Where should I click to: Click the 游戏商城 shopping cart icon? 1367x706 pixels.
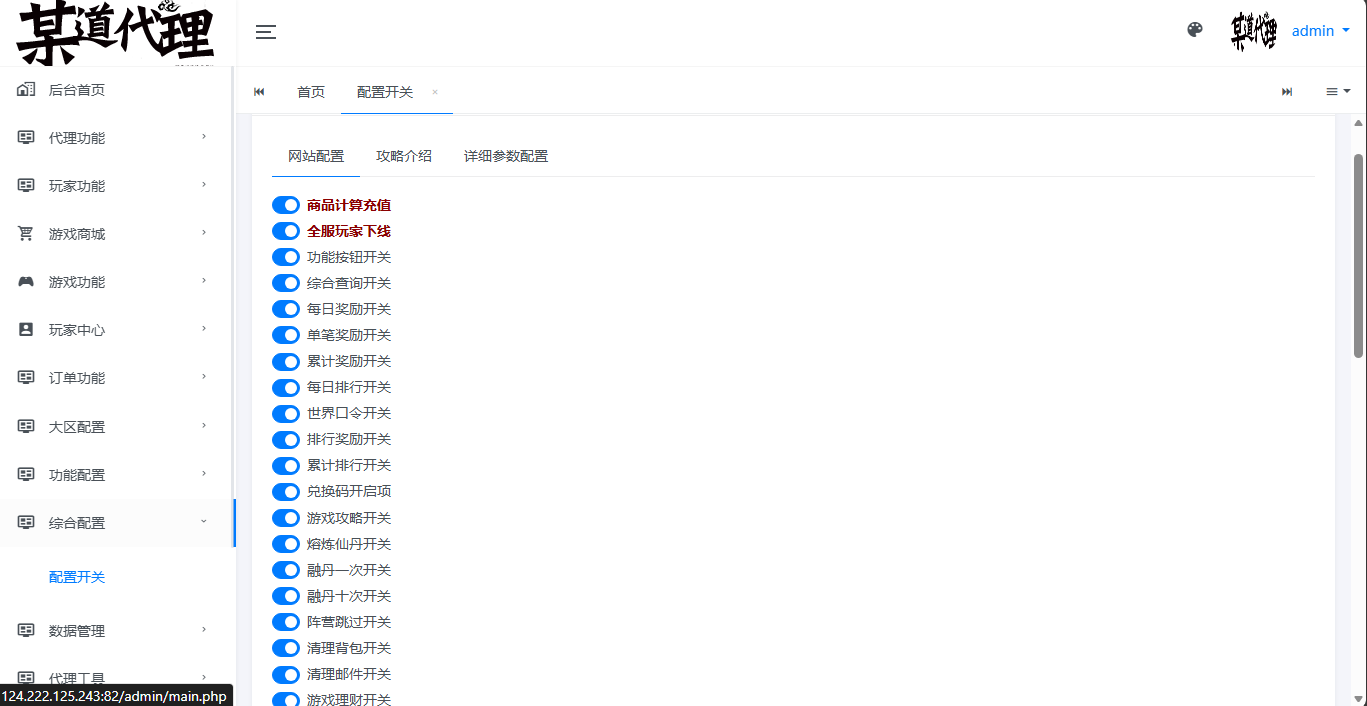(26, 234)
